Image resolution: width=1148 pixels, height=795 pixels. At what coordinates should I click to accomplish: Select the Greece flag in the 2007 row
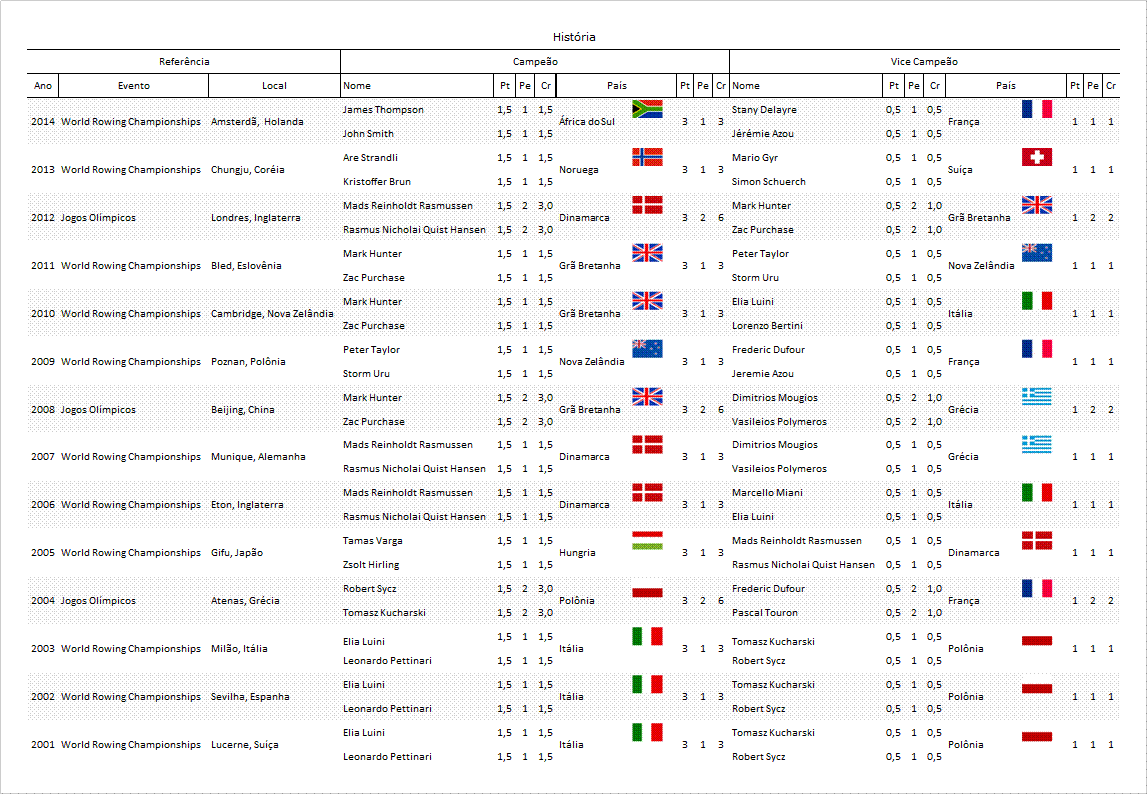click(x=1037, y=444)
